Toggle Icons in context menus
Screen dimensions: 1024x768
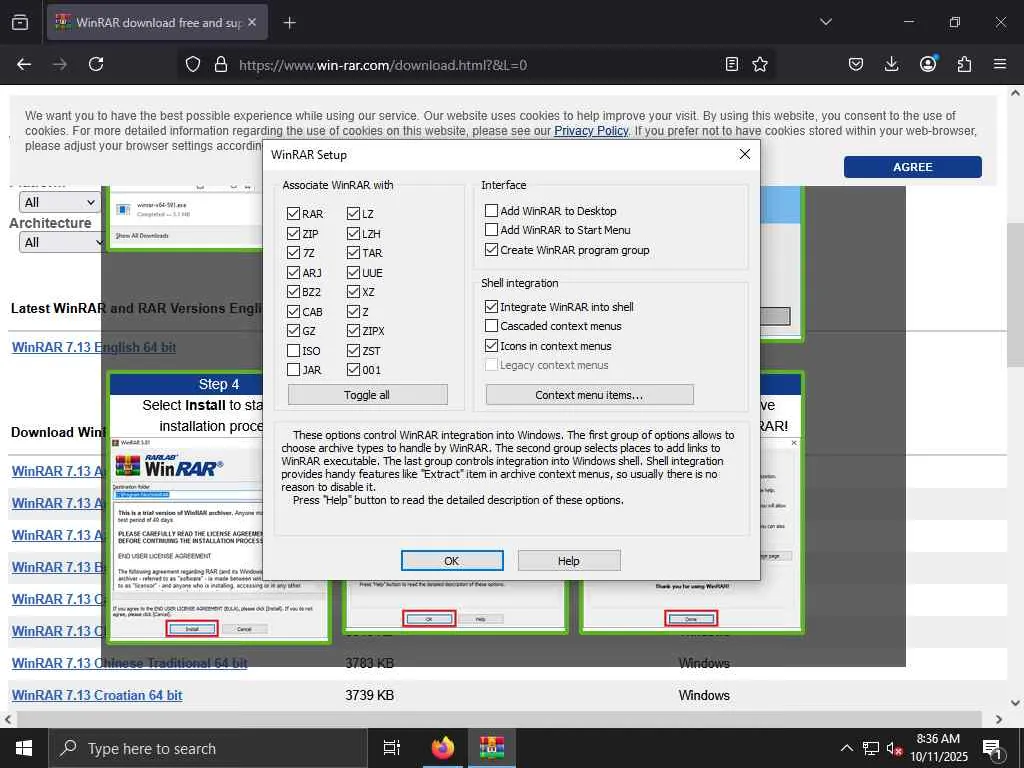pos(491,345)
